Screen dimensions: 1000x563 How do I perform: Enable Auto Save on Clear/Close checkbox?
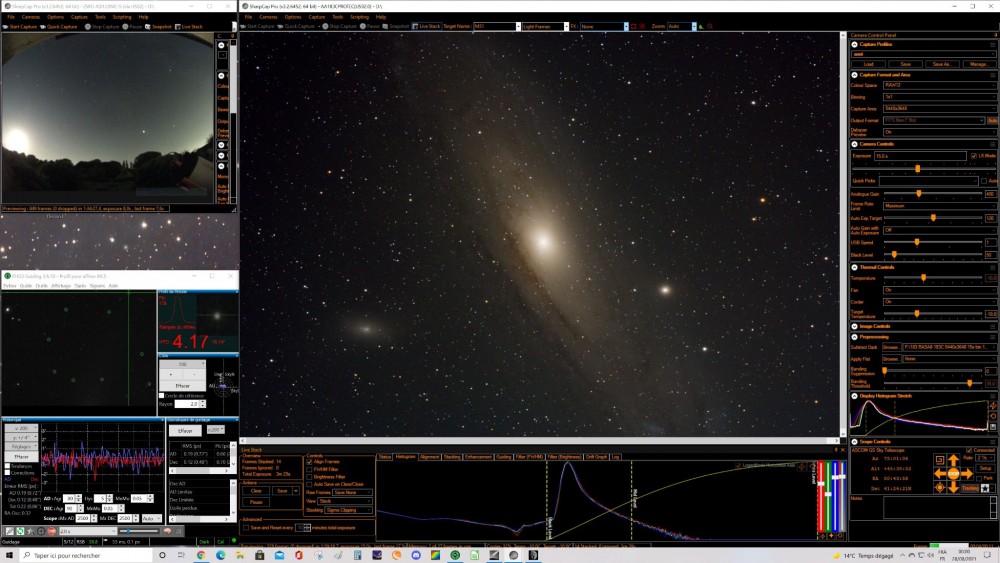click(x=309, y=485)
